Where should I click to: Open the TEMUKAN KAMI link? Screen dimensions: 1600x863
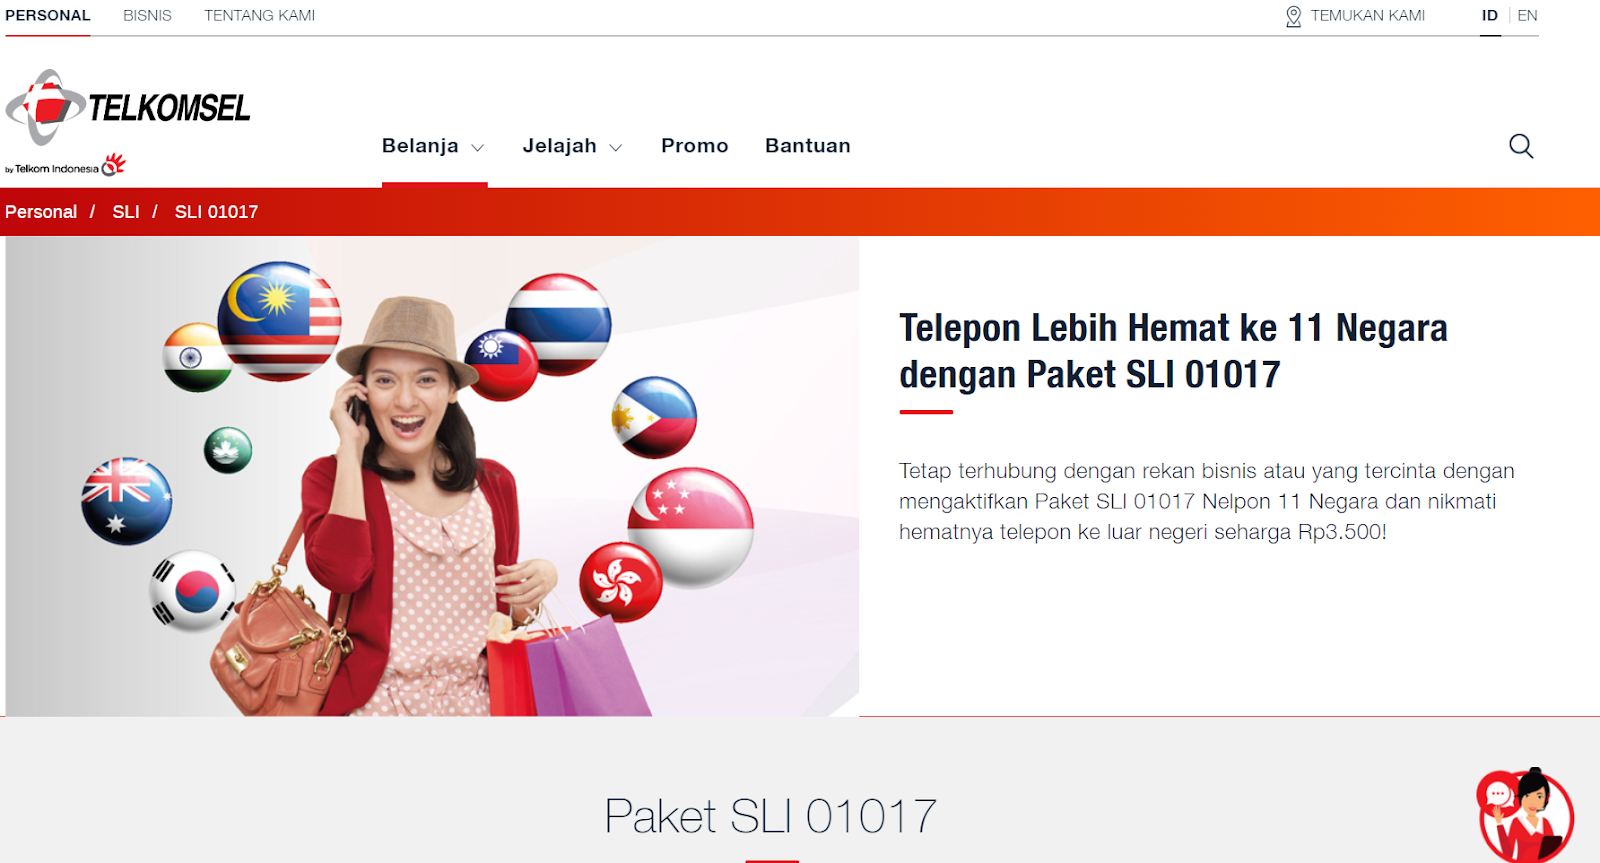[1368, 16]
